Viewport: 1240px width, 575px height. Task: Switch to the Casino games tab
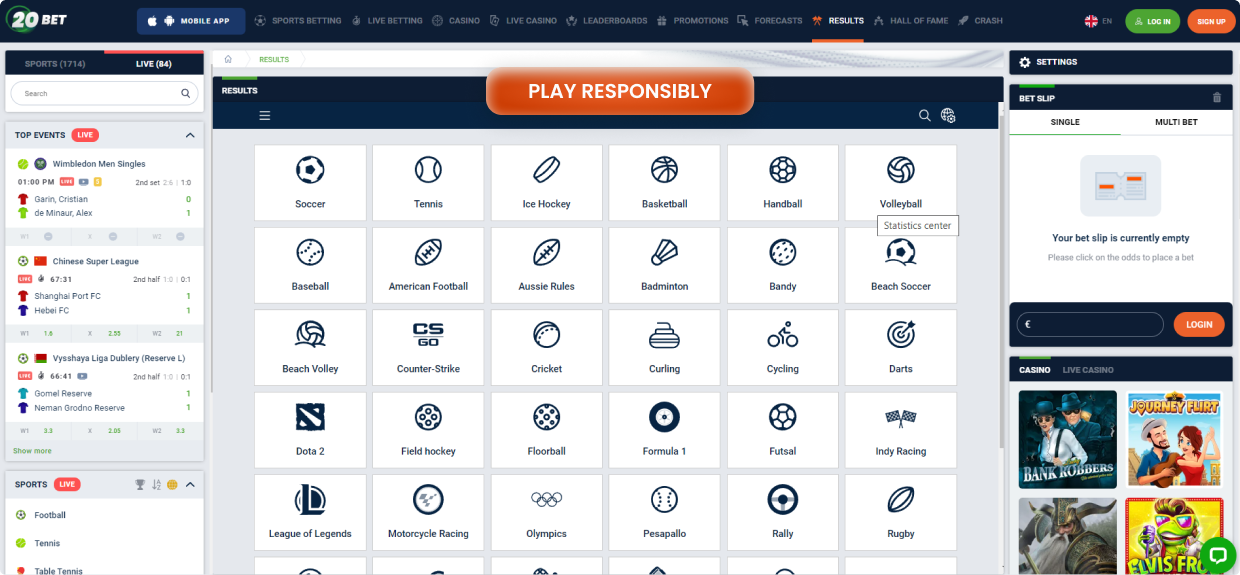pyautogui.click(x=1035, y=370)
